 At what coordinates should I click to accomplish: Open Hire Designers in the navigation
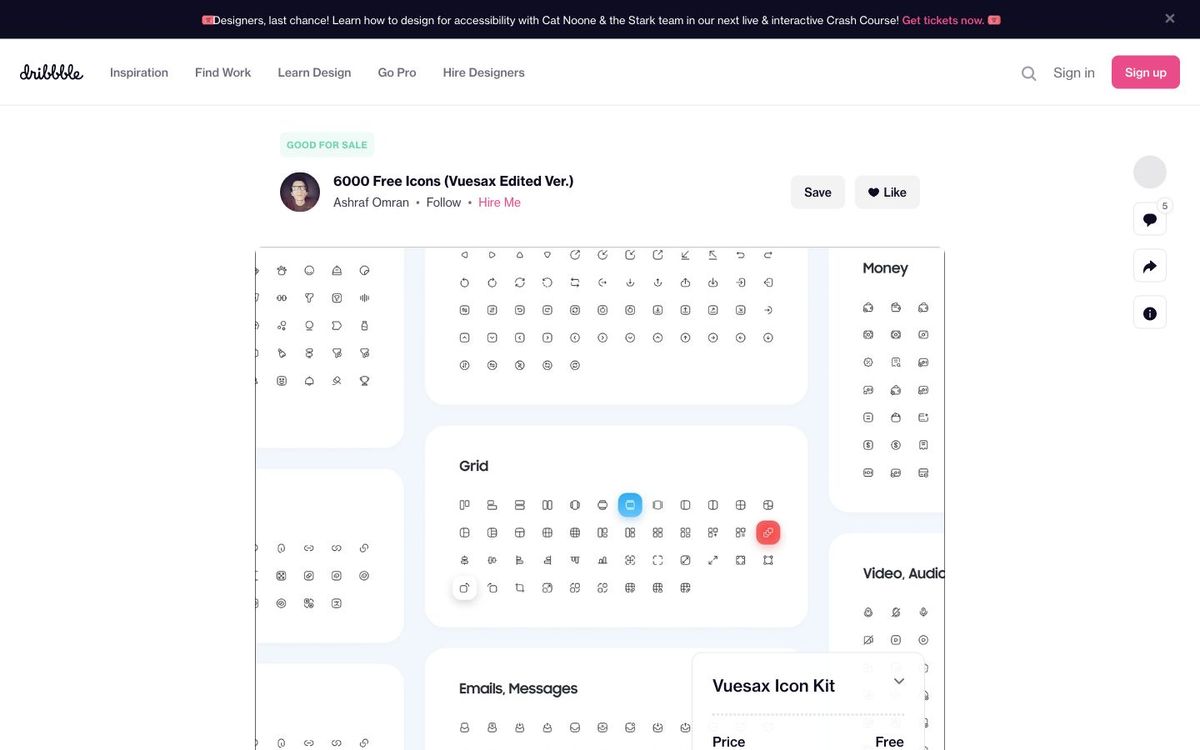484,73
